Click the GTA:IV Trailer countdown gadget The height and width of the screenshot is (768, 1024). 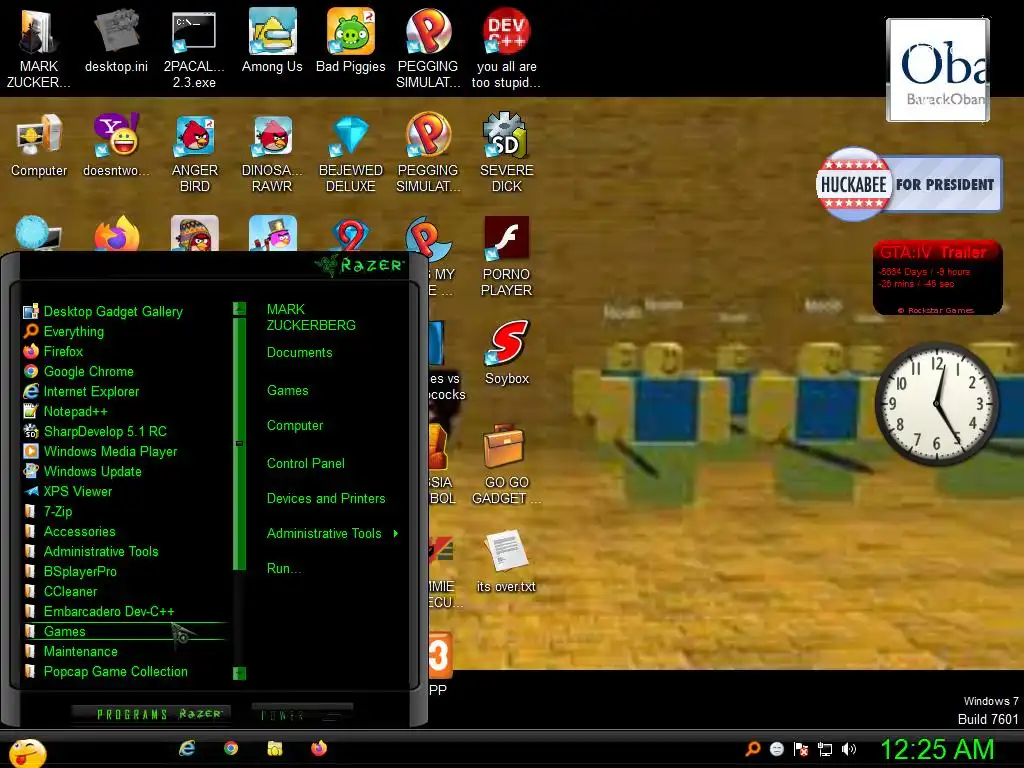(x=937, y=278)
